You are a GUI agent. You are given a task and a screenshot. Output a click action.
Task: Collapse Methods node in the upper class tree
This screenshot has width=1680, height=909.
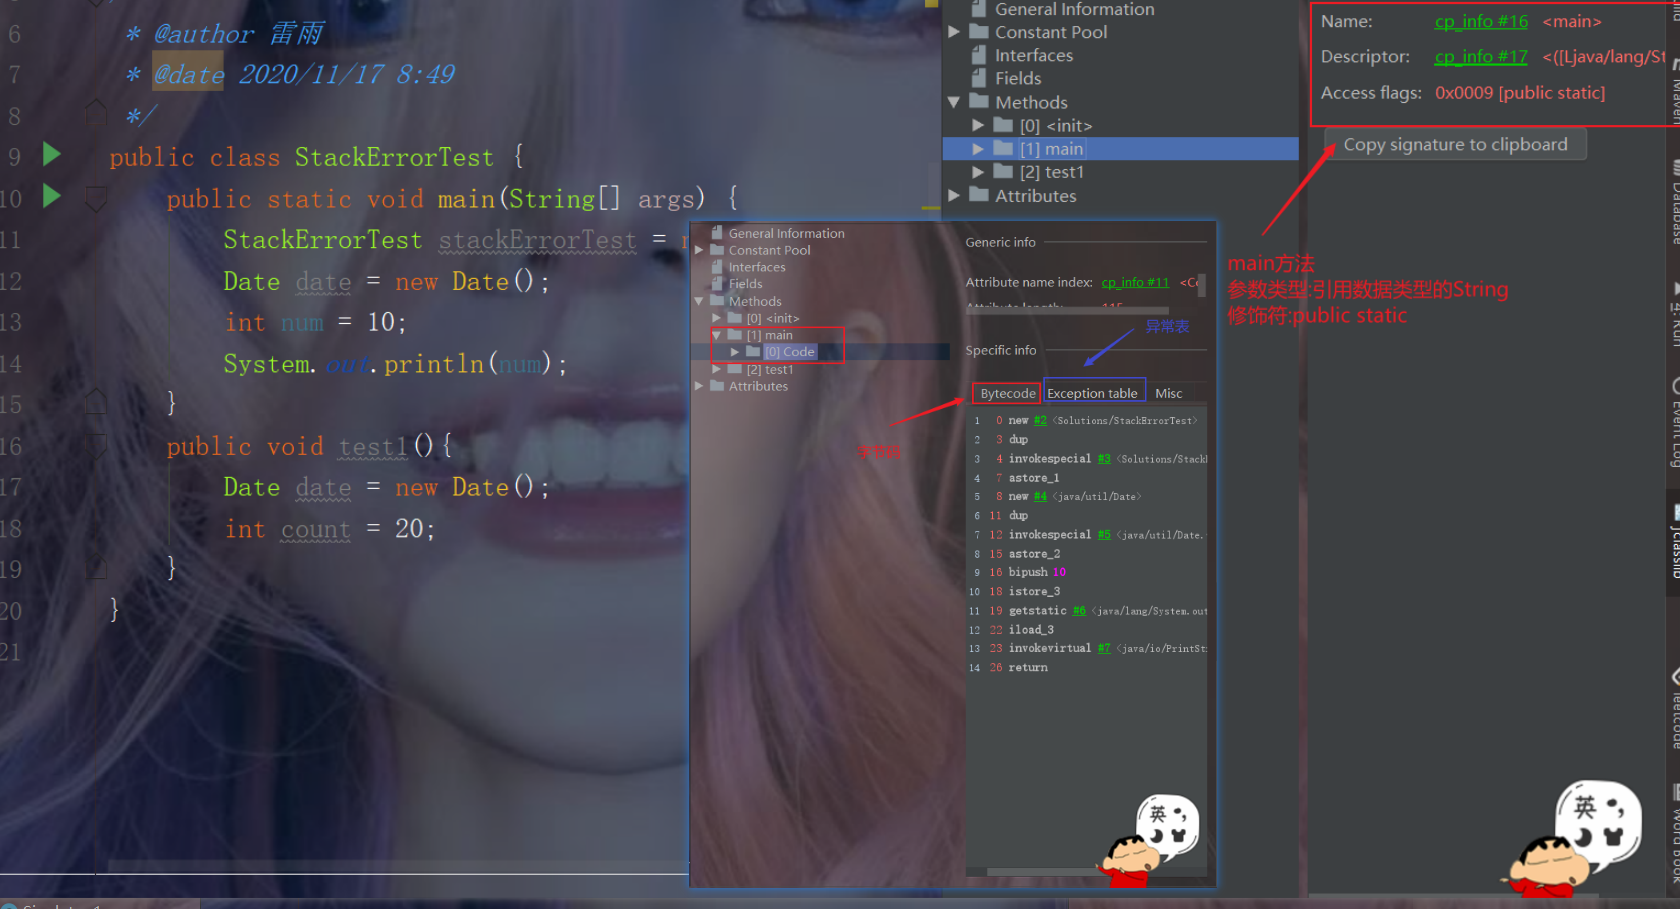[x=954, y=102]
